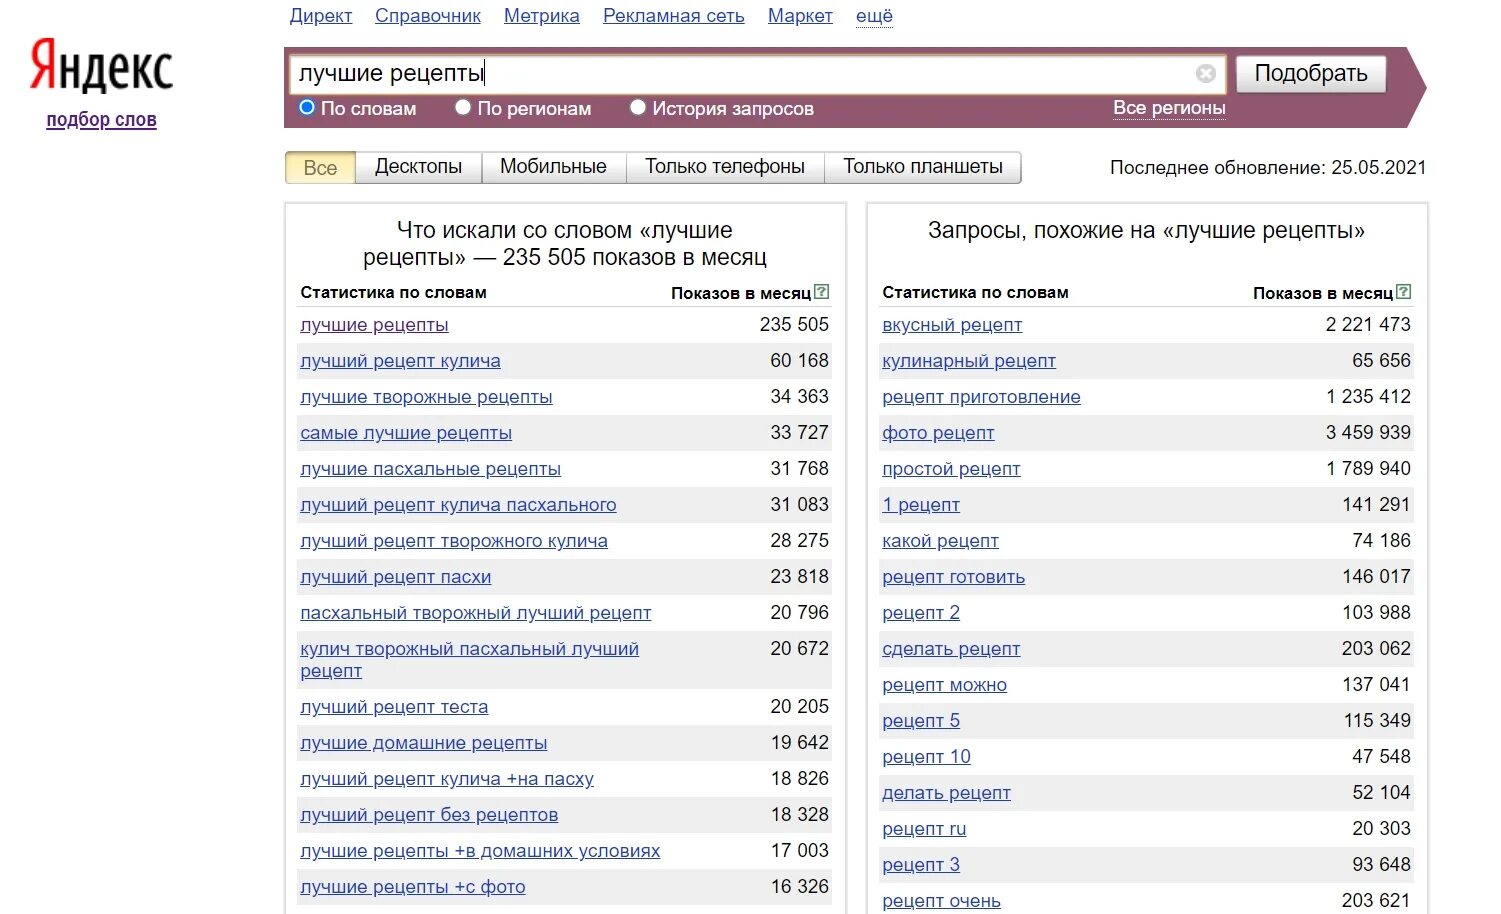The height and width of the screenshot is (914, 1501).
Task: Open the 'рецепт очень' similar query
Action: point(941,901)
